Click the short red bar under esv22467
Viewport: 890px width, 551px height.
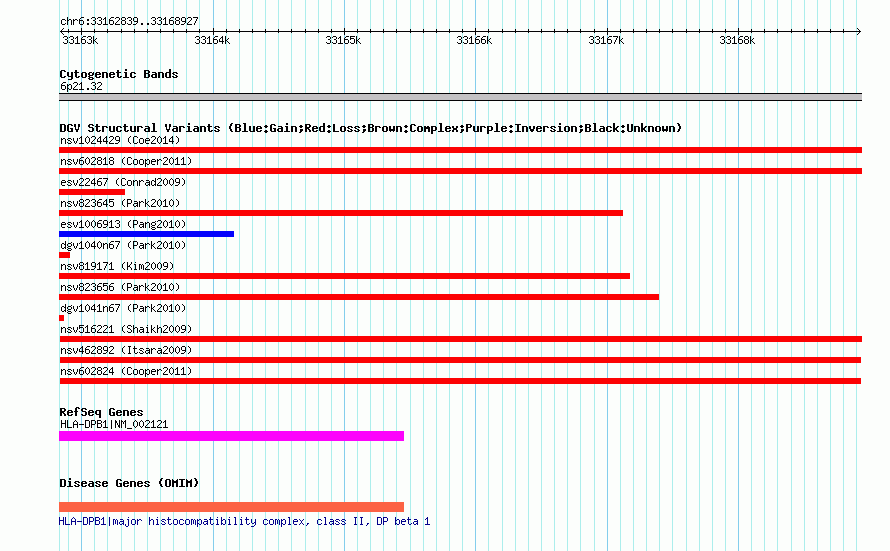(92, 192)
